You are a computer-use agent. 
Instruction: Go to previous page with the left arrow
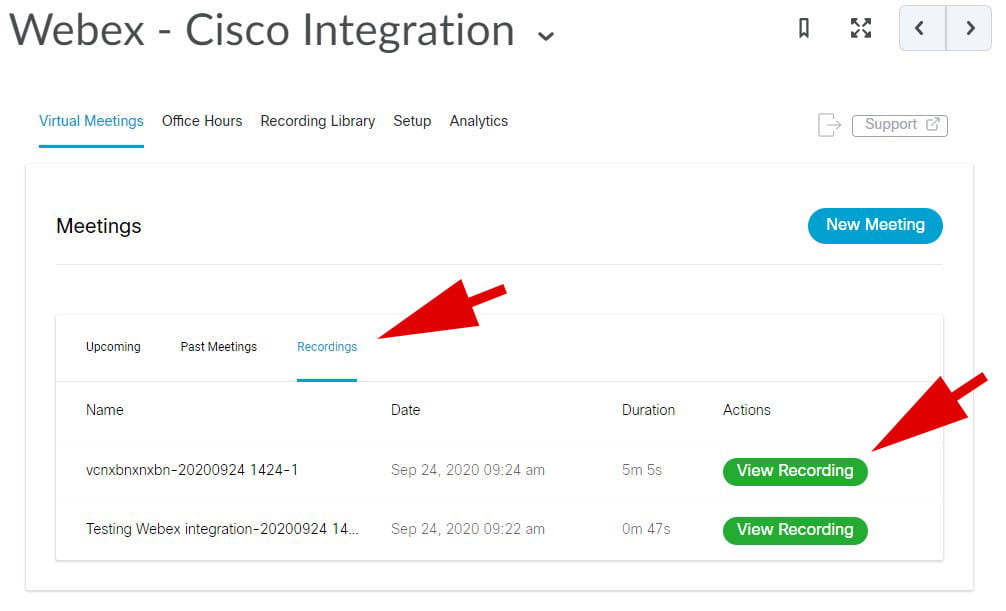(921, 29)
